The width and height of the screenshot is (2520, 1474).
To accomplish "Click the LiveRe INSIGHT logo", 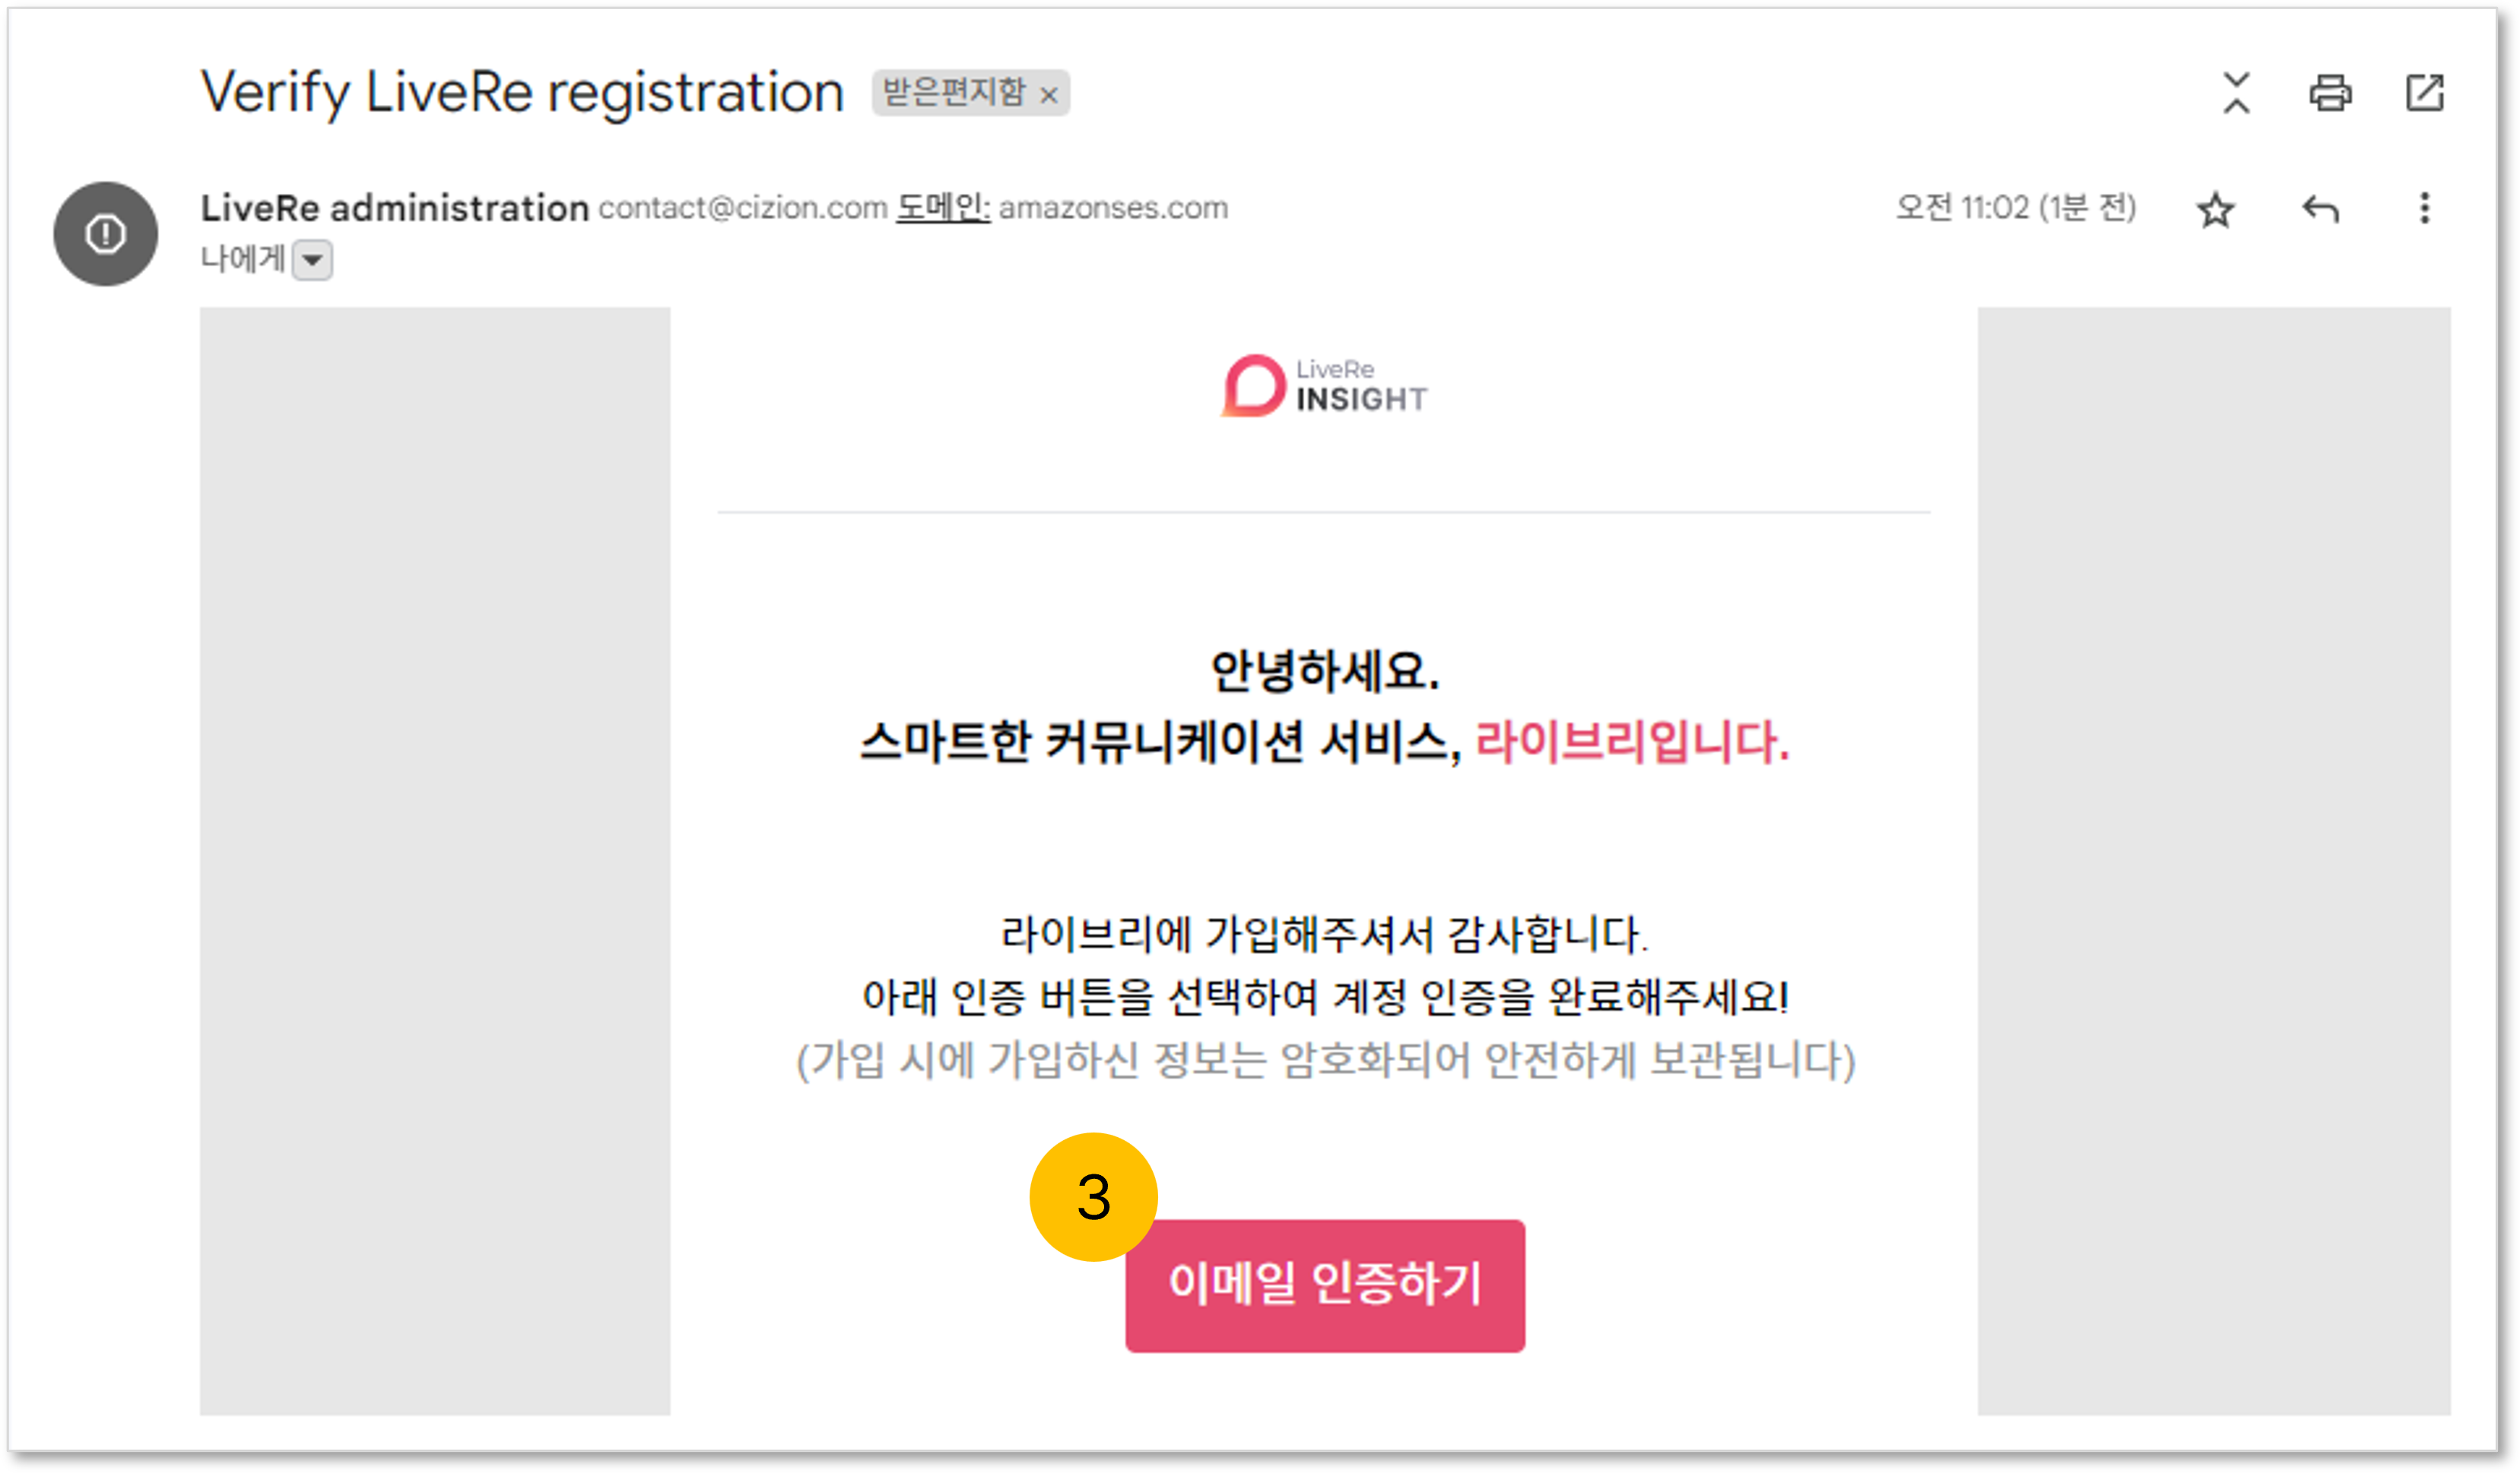I will pyautogui.click(x=1324, y=385).
